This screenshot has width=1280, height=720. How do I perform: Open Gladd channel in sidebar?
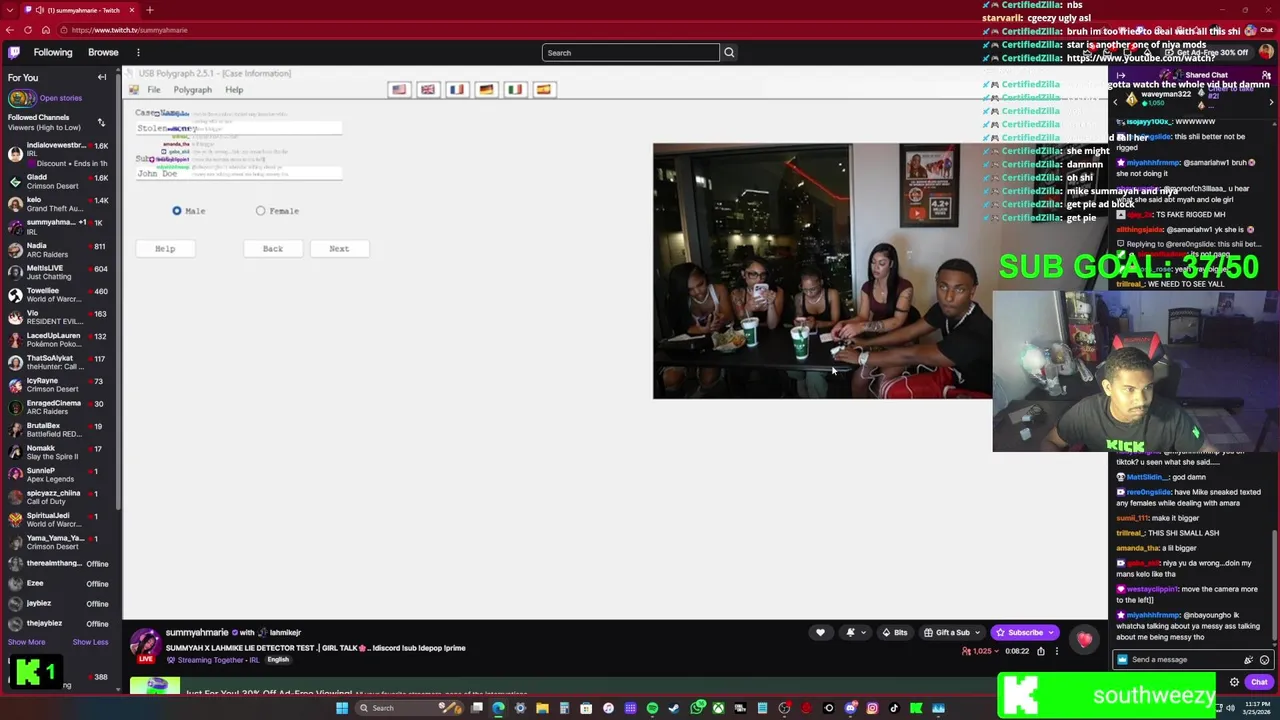[58, 181]
